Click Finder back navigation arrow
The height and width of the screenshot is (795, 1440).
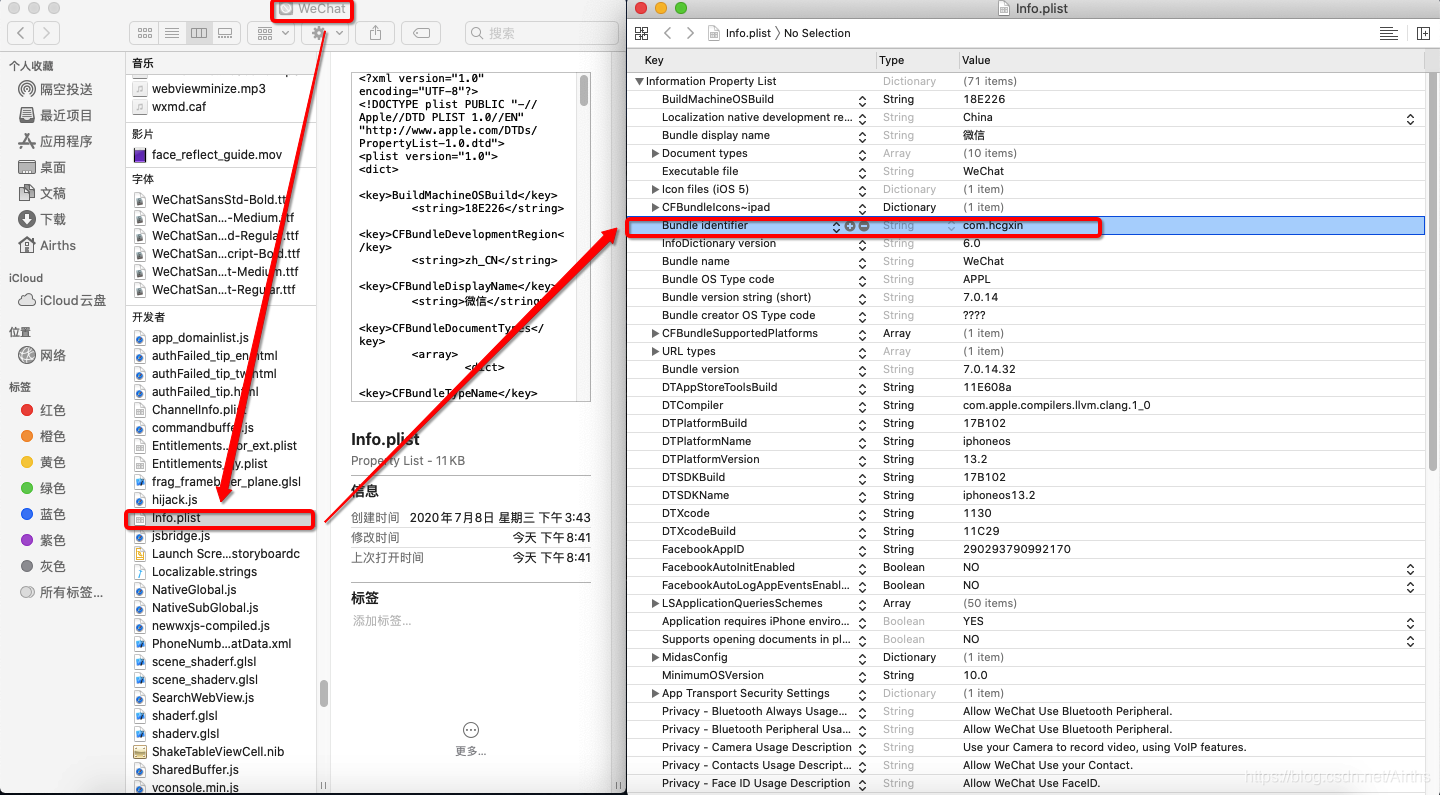[x=21, y=33]
